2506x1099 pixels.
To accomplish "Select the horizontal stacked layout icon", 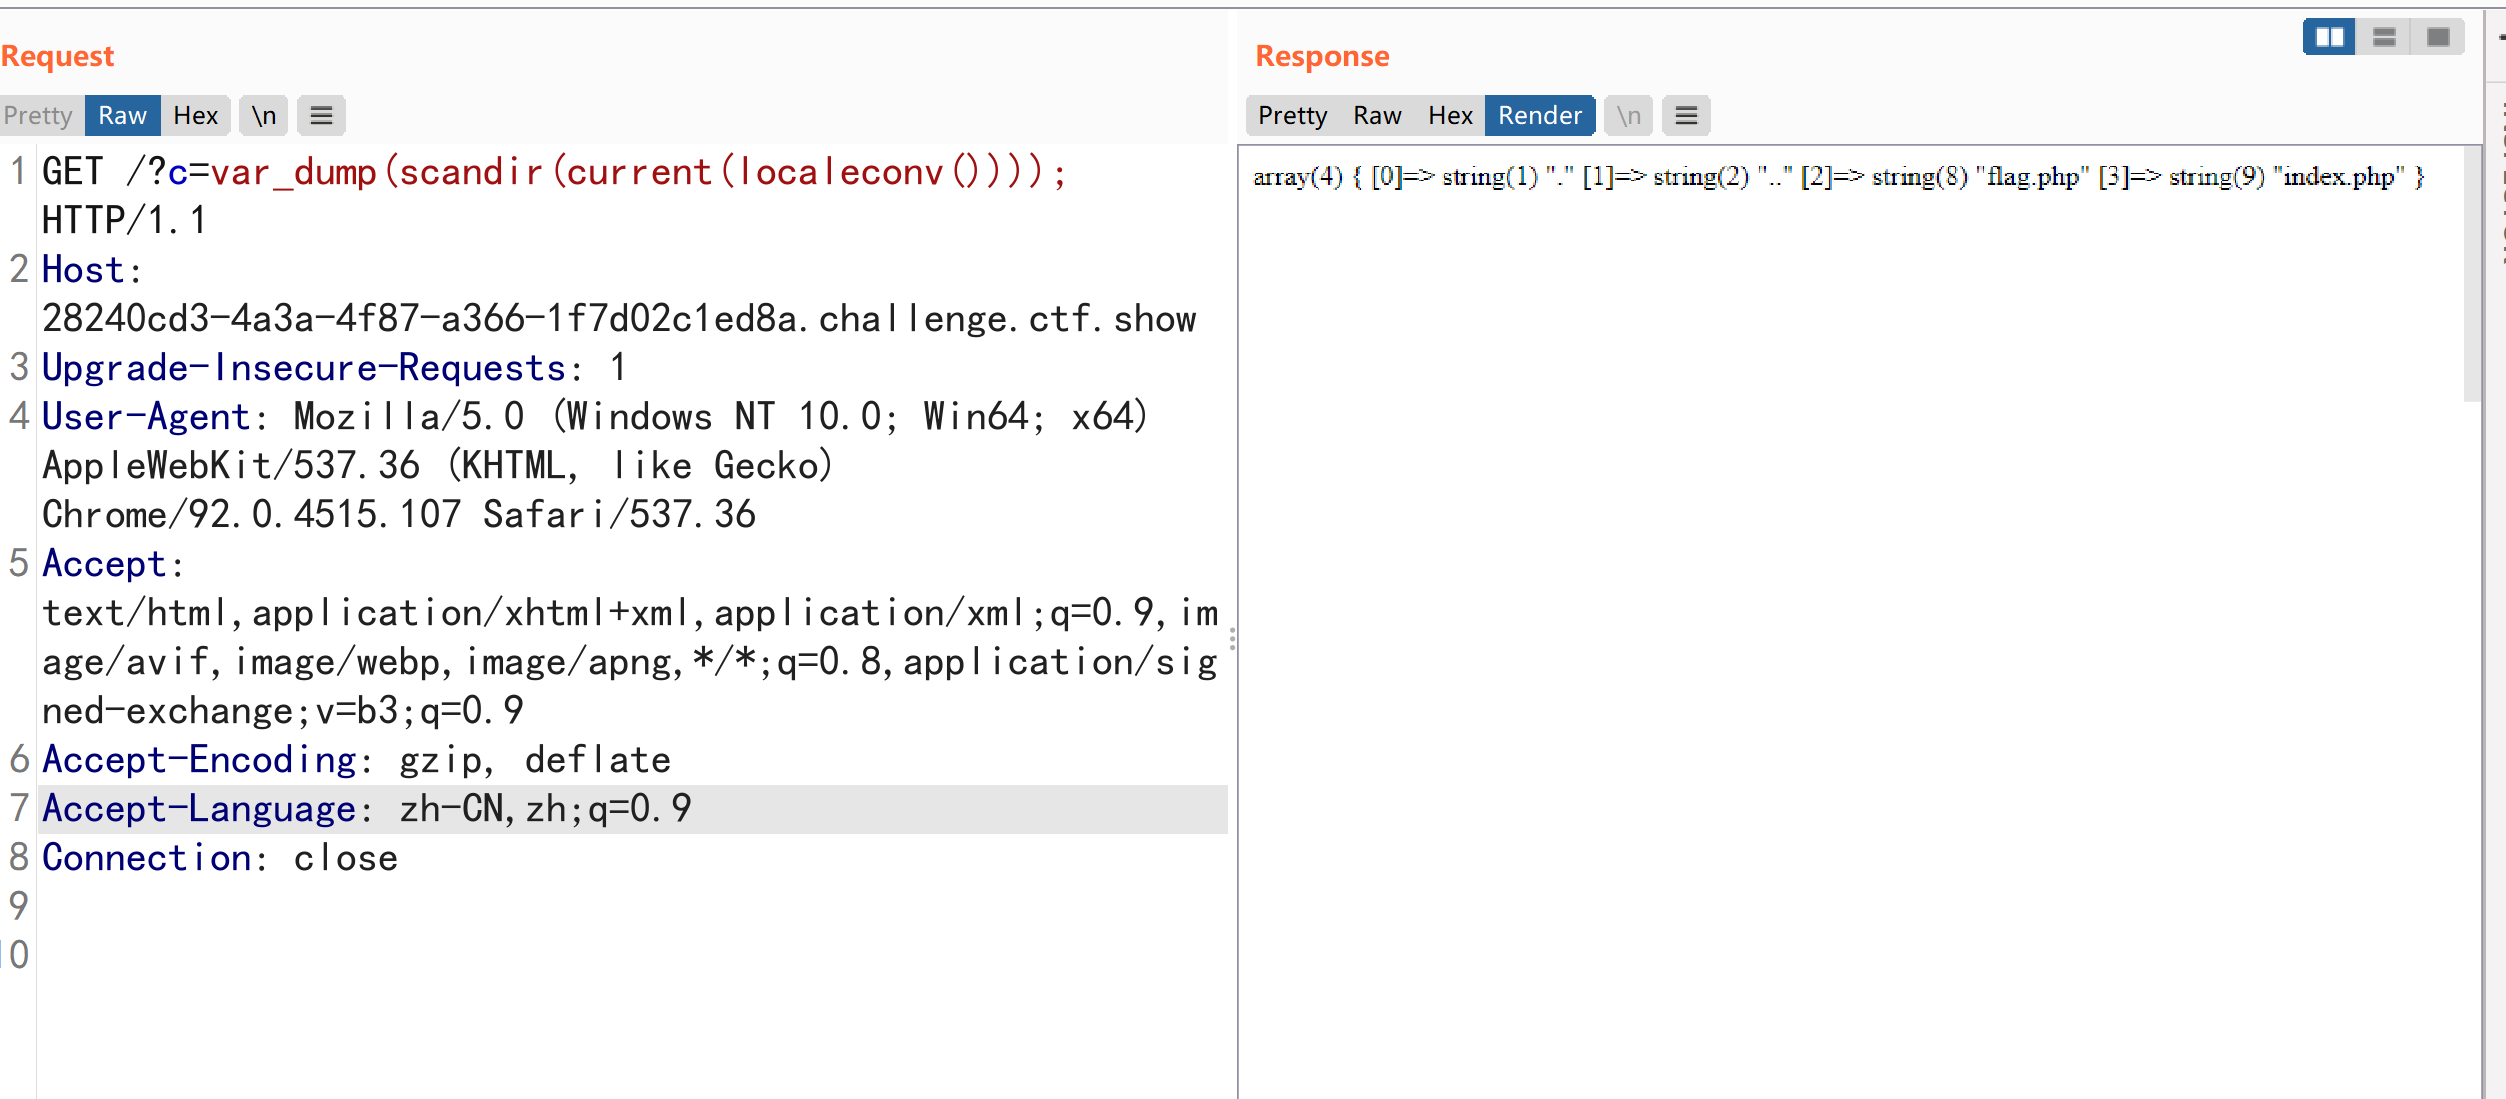I will click(2384, 37).
